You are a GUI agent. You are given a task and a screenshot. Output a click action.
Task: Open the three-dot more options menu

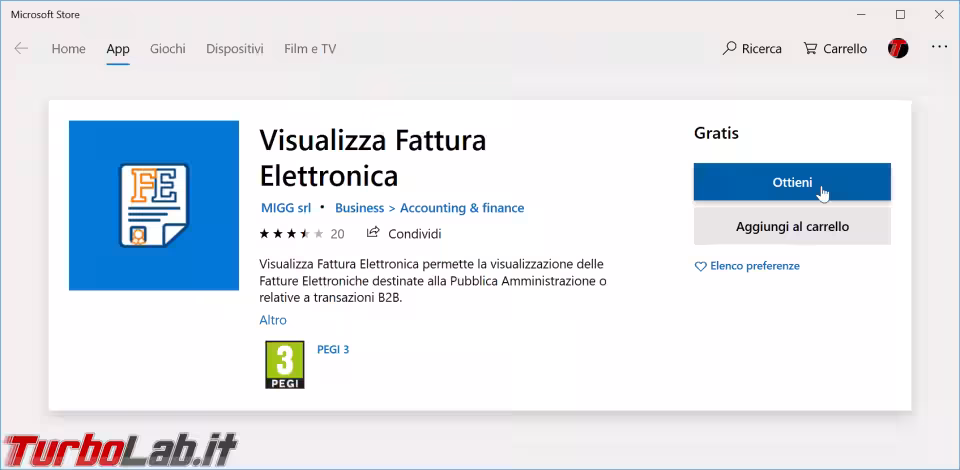point(939,47)
